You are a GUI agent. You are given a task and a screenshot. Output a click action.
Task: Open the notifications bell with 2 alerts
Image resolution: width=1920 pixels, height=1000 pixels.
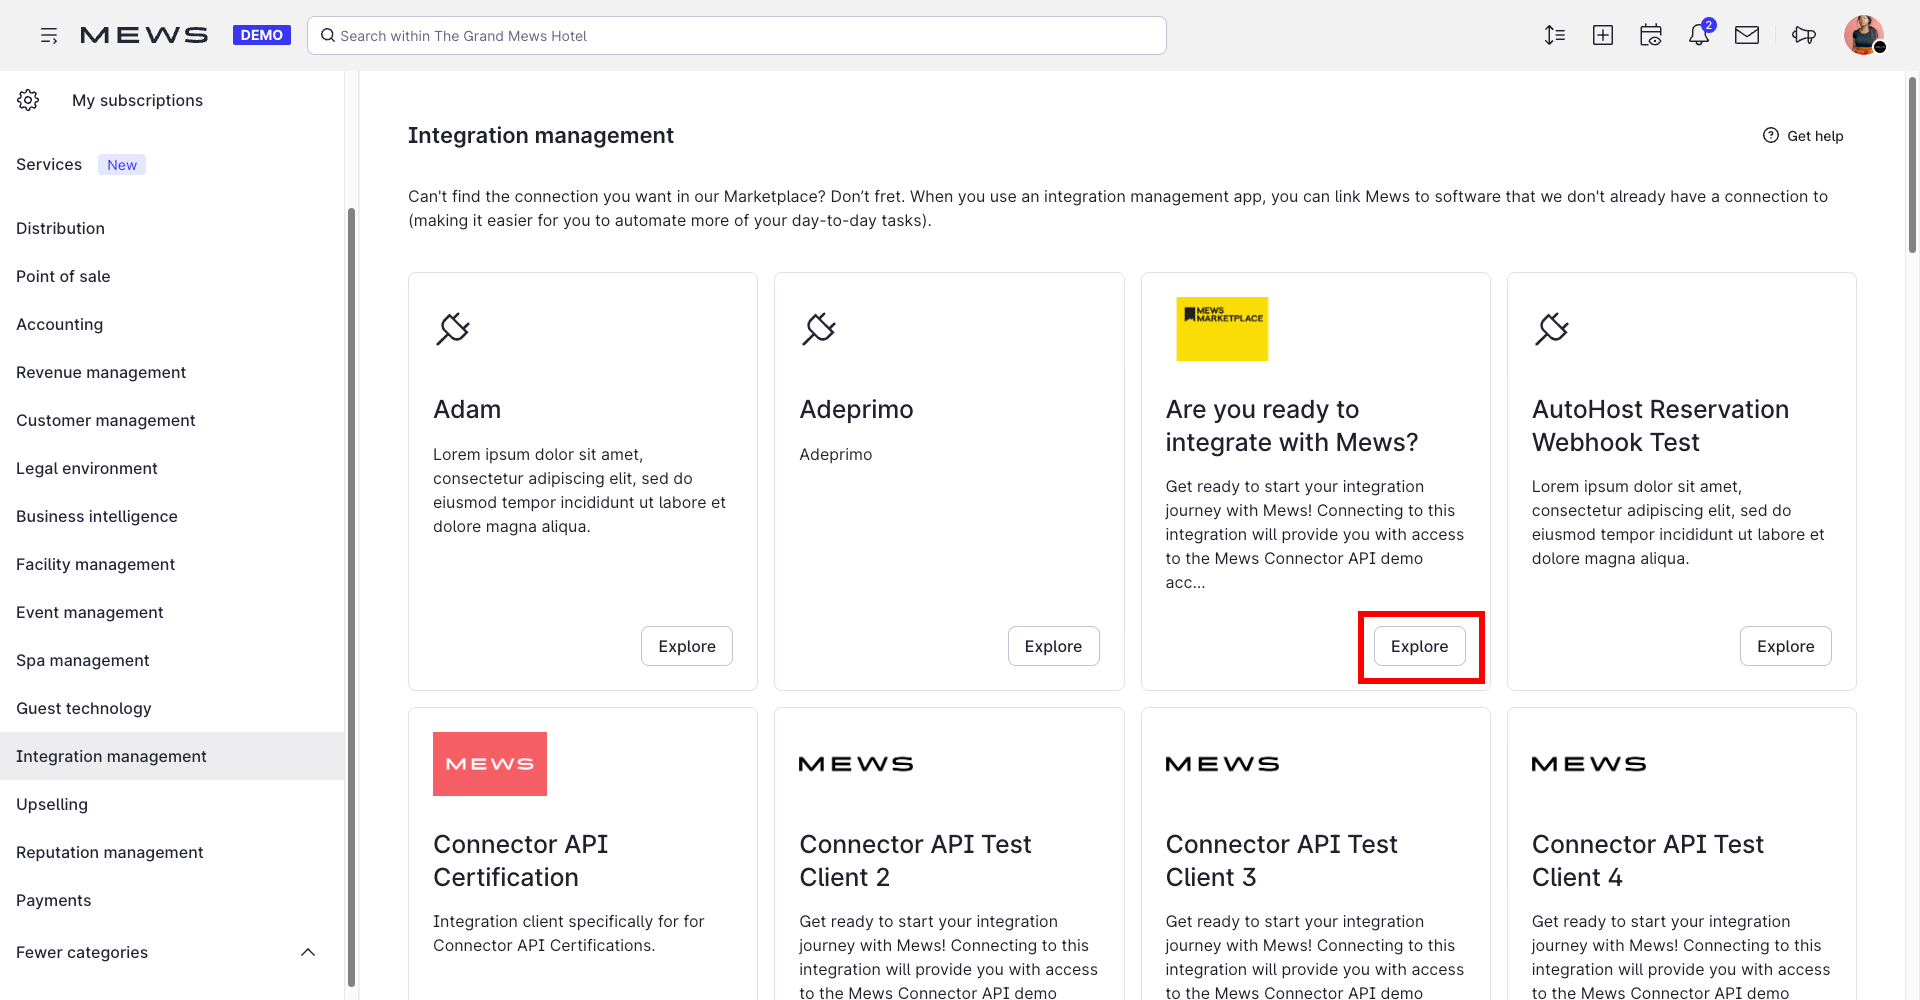[1698, 34]
